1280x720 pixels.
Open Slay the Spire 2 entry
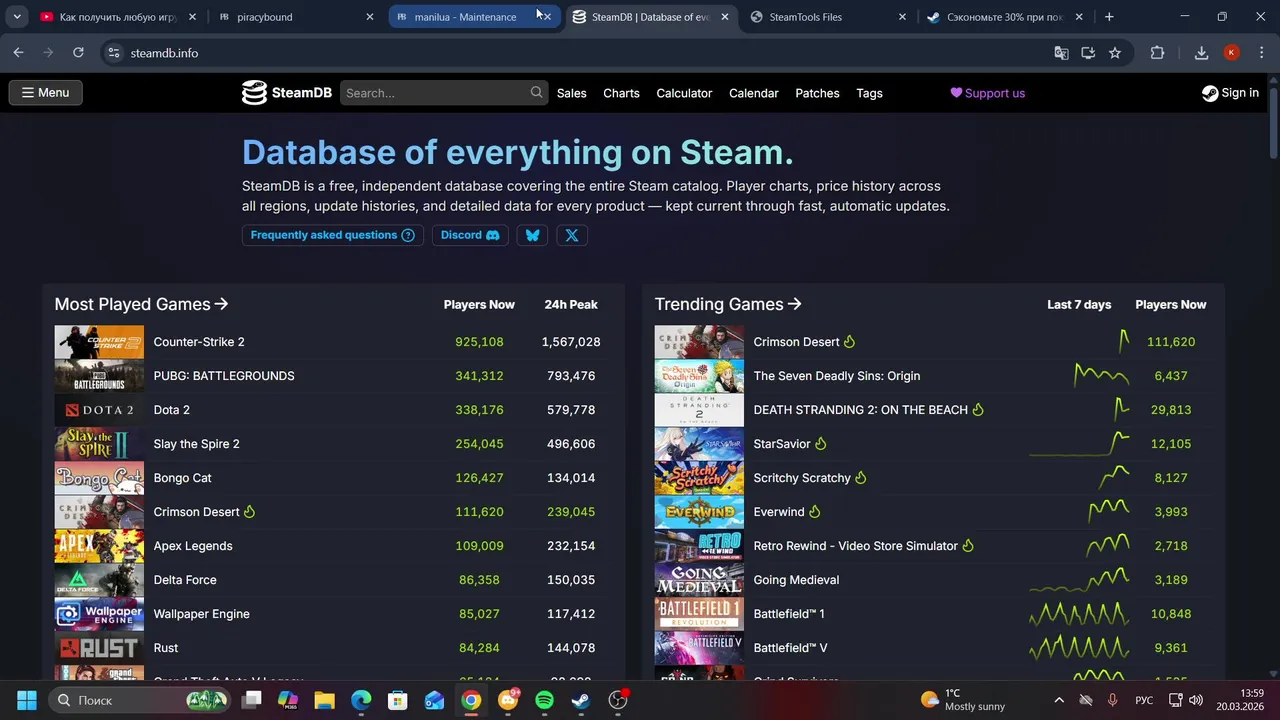click(x=196, y=444)
